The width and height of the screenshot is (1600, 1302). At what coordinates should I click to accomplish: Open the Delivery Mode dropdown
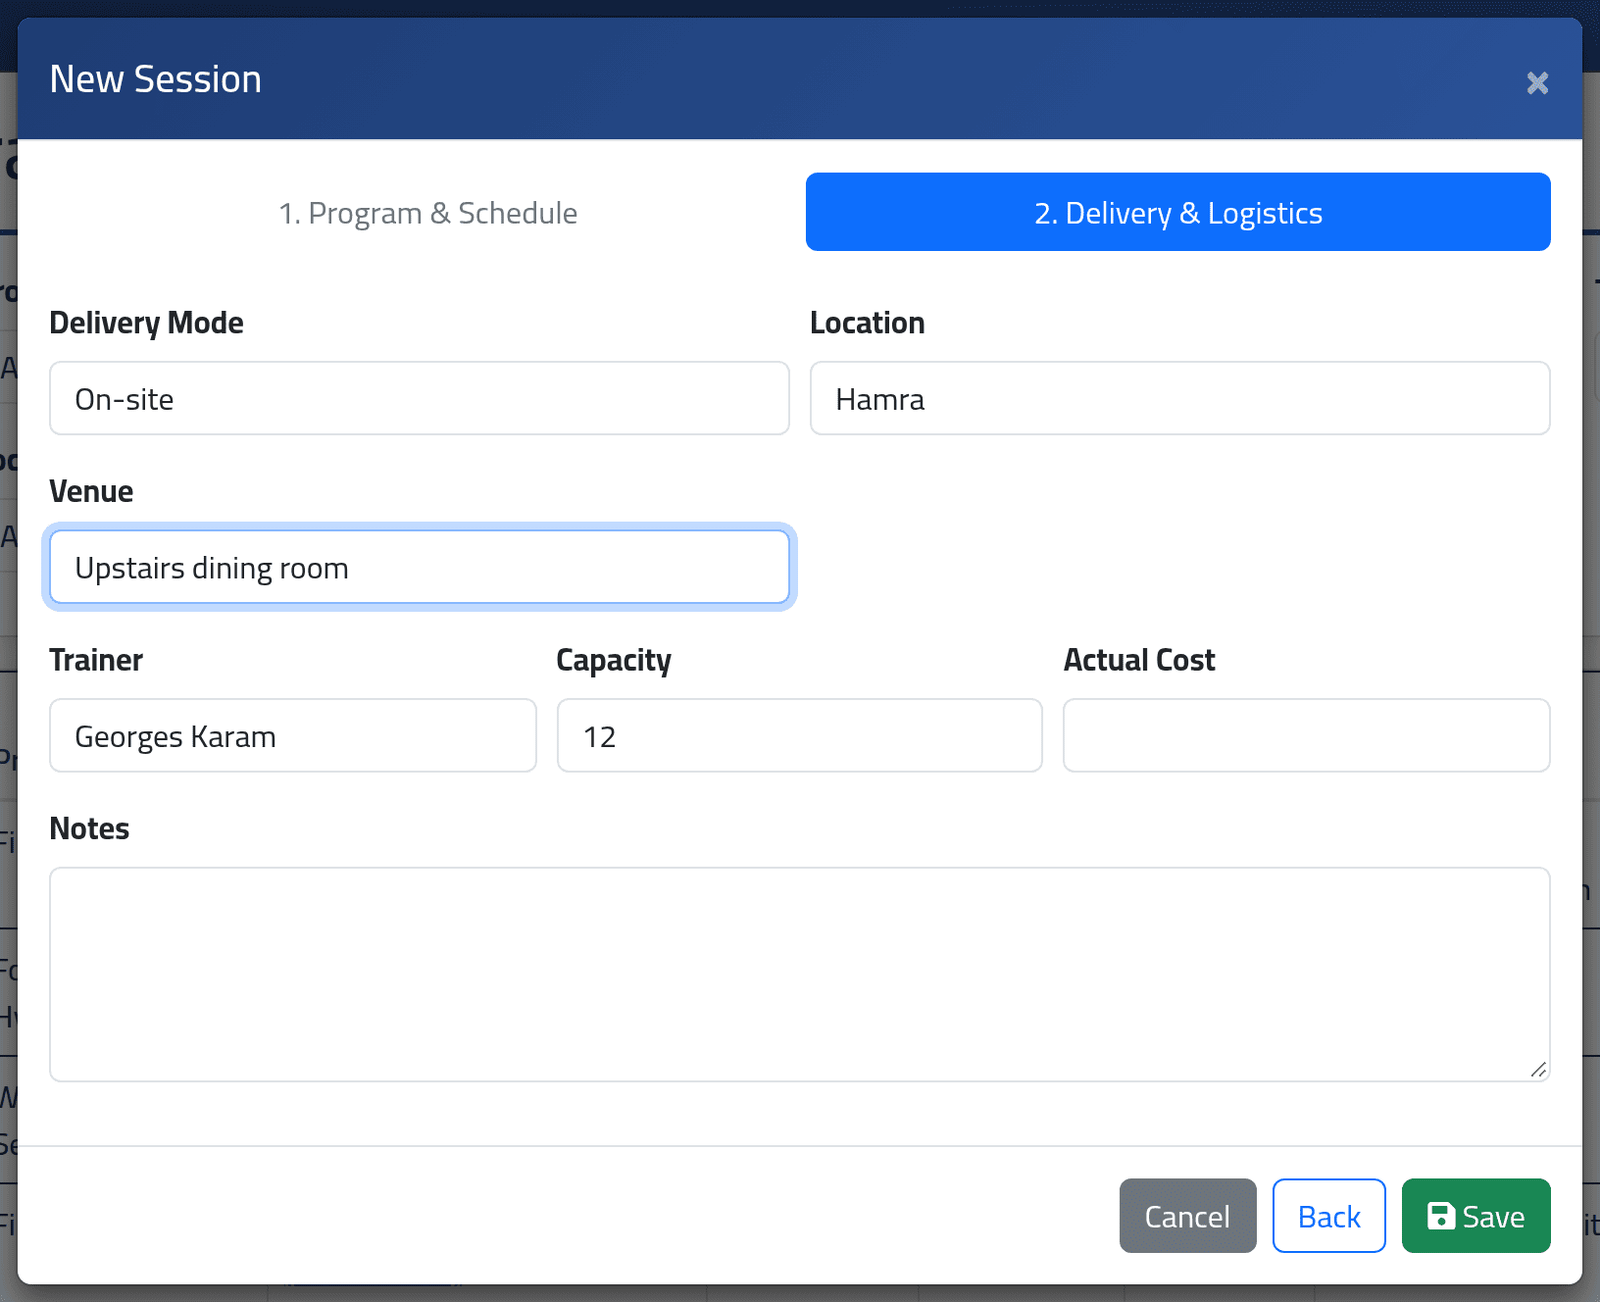coord(419,398)
